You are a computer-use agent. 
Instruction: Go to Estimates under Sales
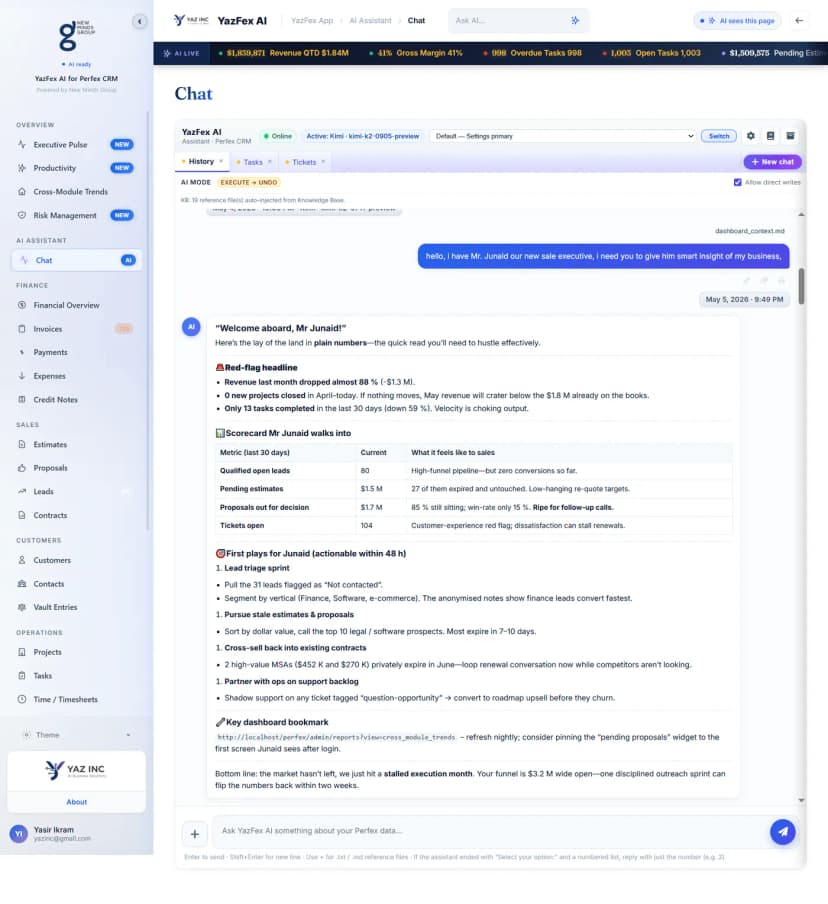click(x=75, y=445)
